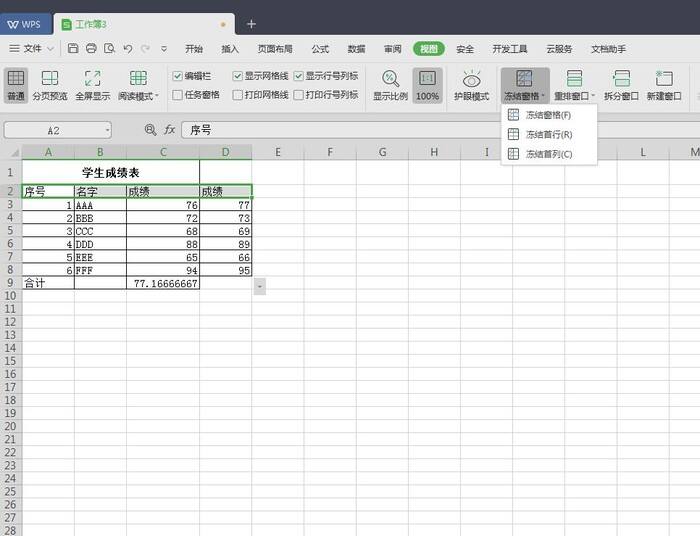Click the new tab plus button
The image size is (700, 536).
tap(251, 24)
